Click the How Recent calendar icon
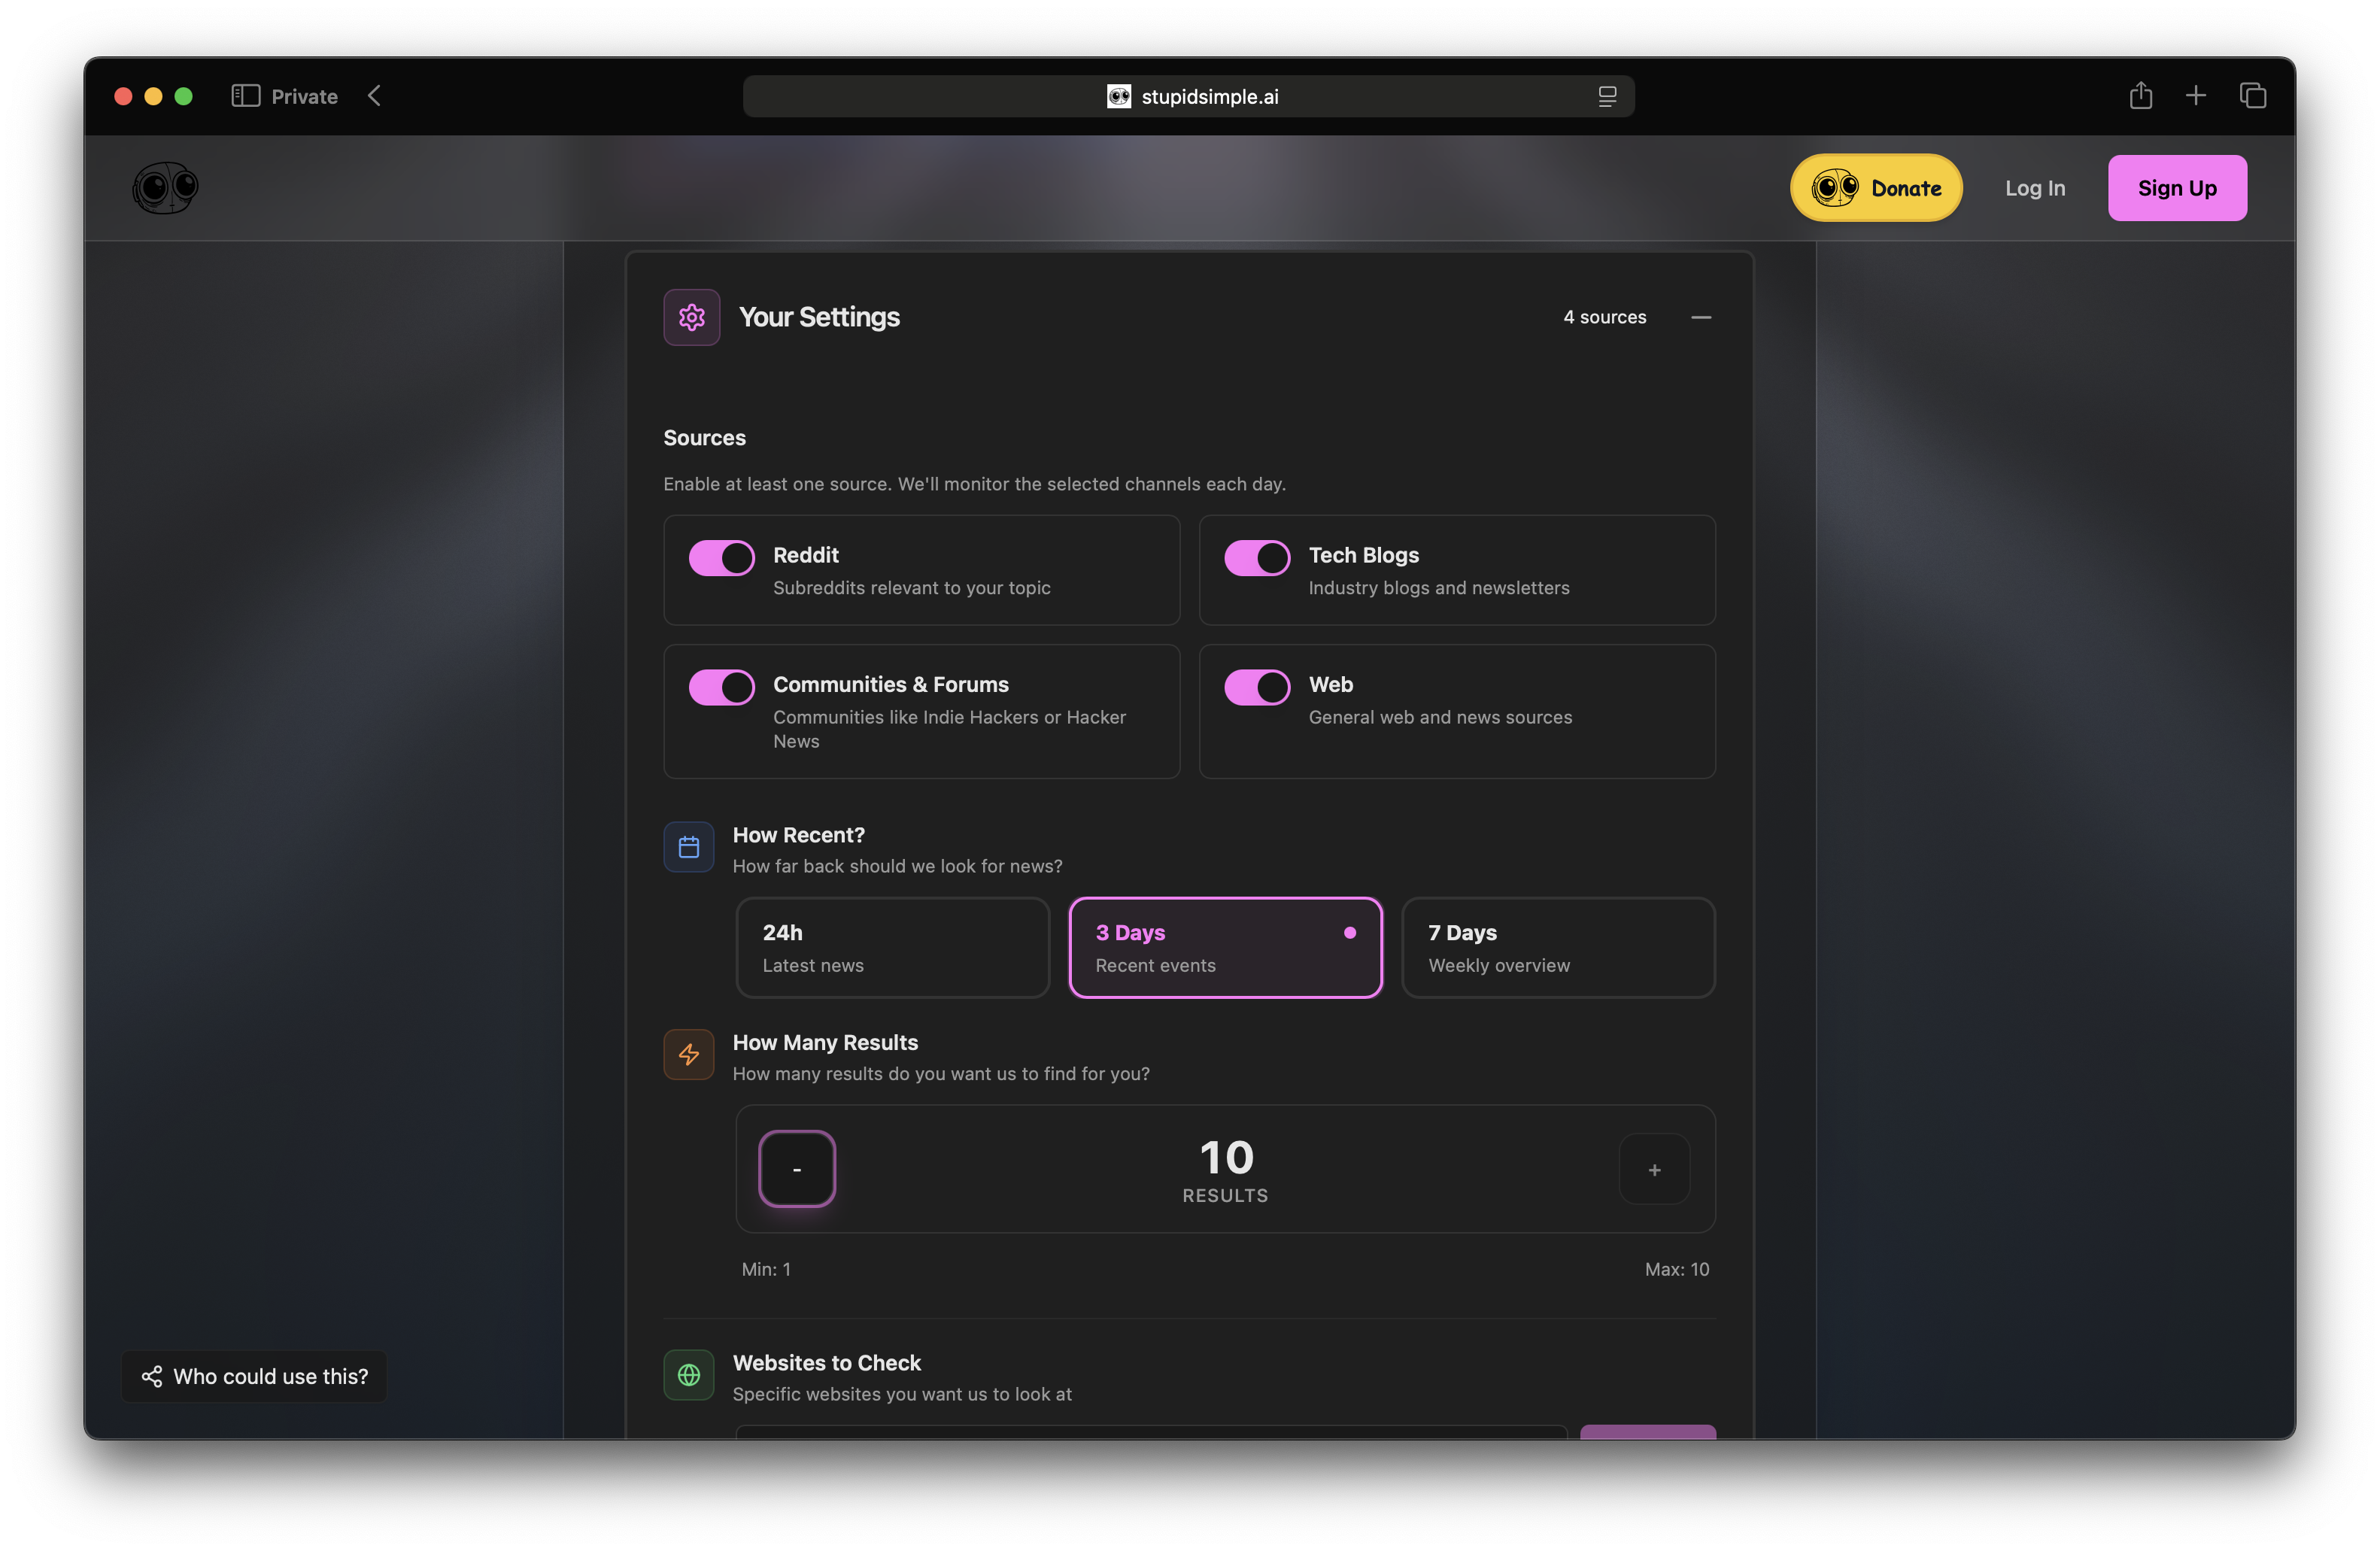 click(x=688, y=847)
